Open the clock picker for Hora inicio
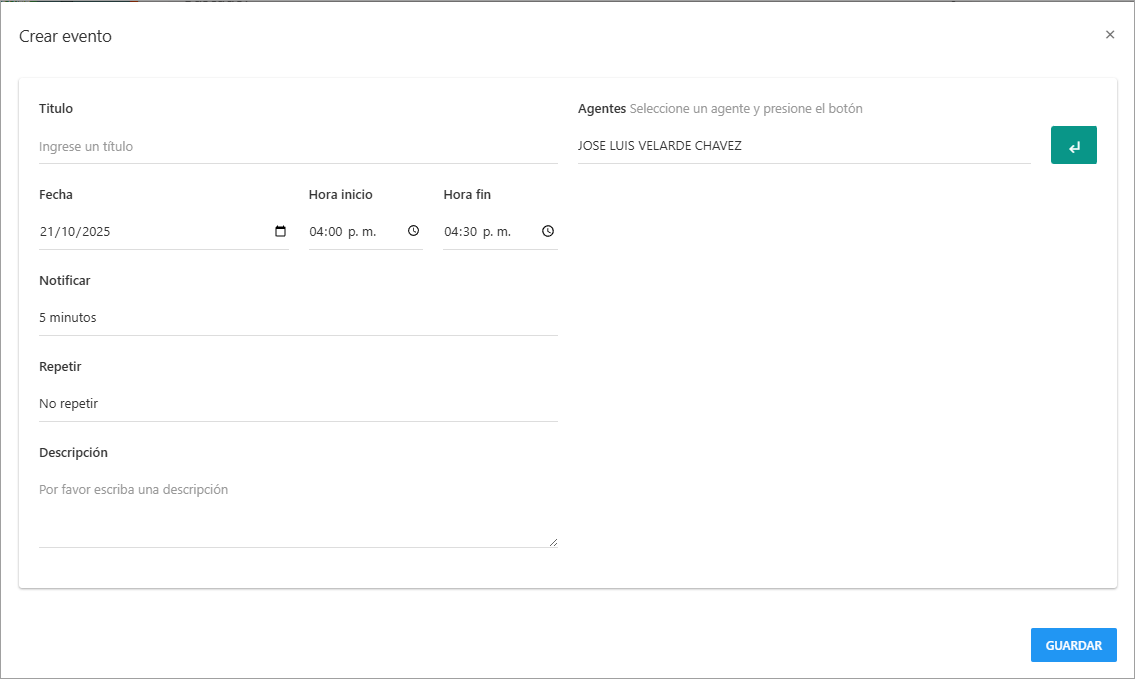Screen dimensions: 1135x679 coord(414,232)
